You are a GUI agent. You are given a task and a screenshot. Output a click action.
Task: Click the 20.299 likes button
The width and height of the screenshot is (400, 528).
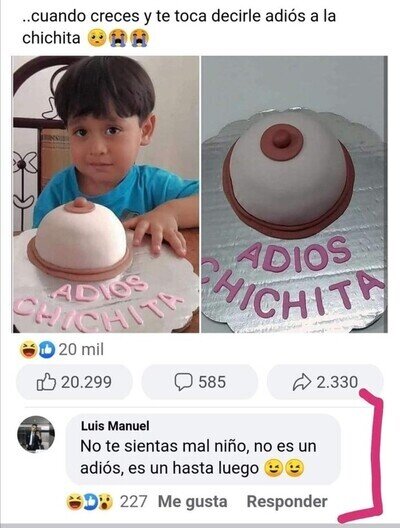(74, 382)
